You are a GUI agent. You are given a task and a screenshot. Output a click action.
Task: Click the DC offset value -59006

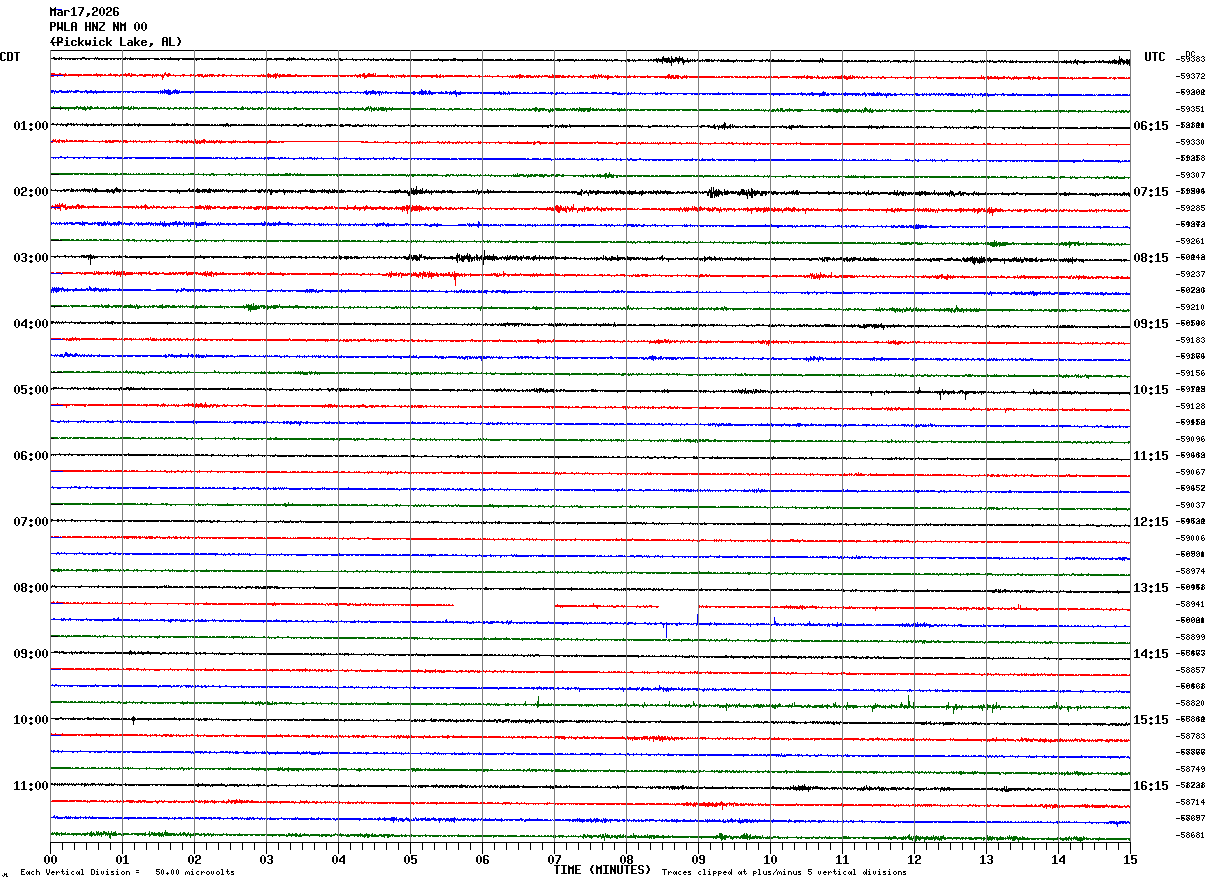[x=1190, y=538]
